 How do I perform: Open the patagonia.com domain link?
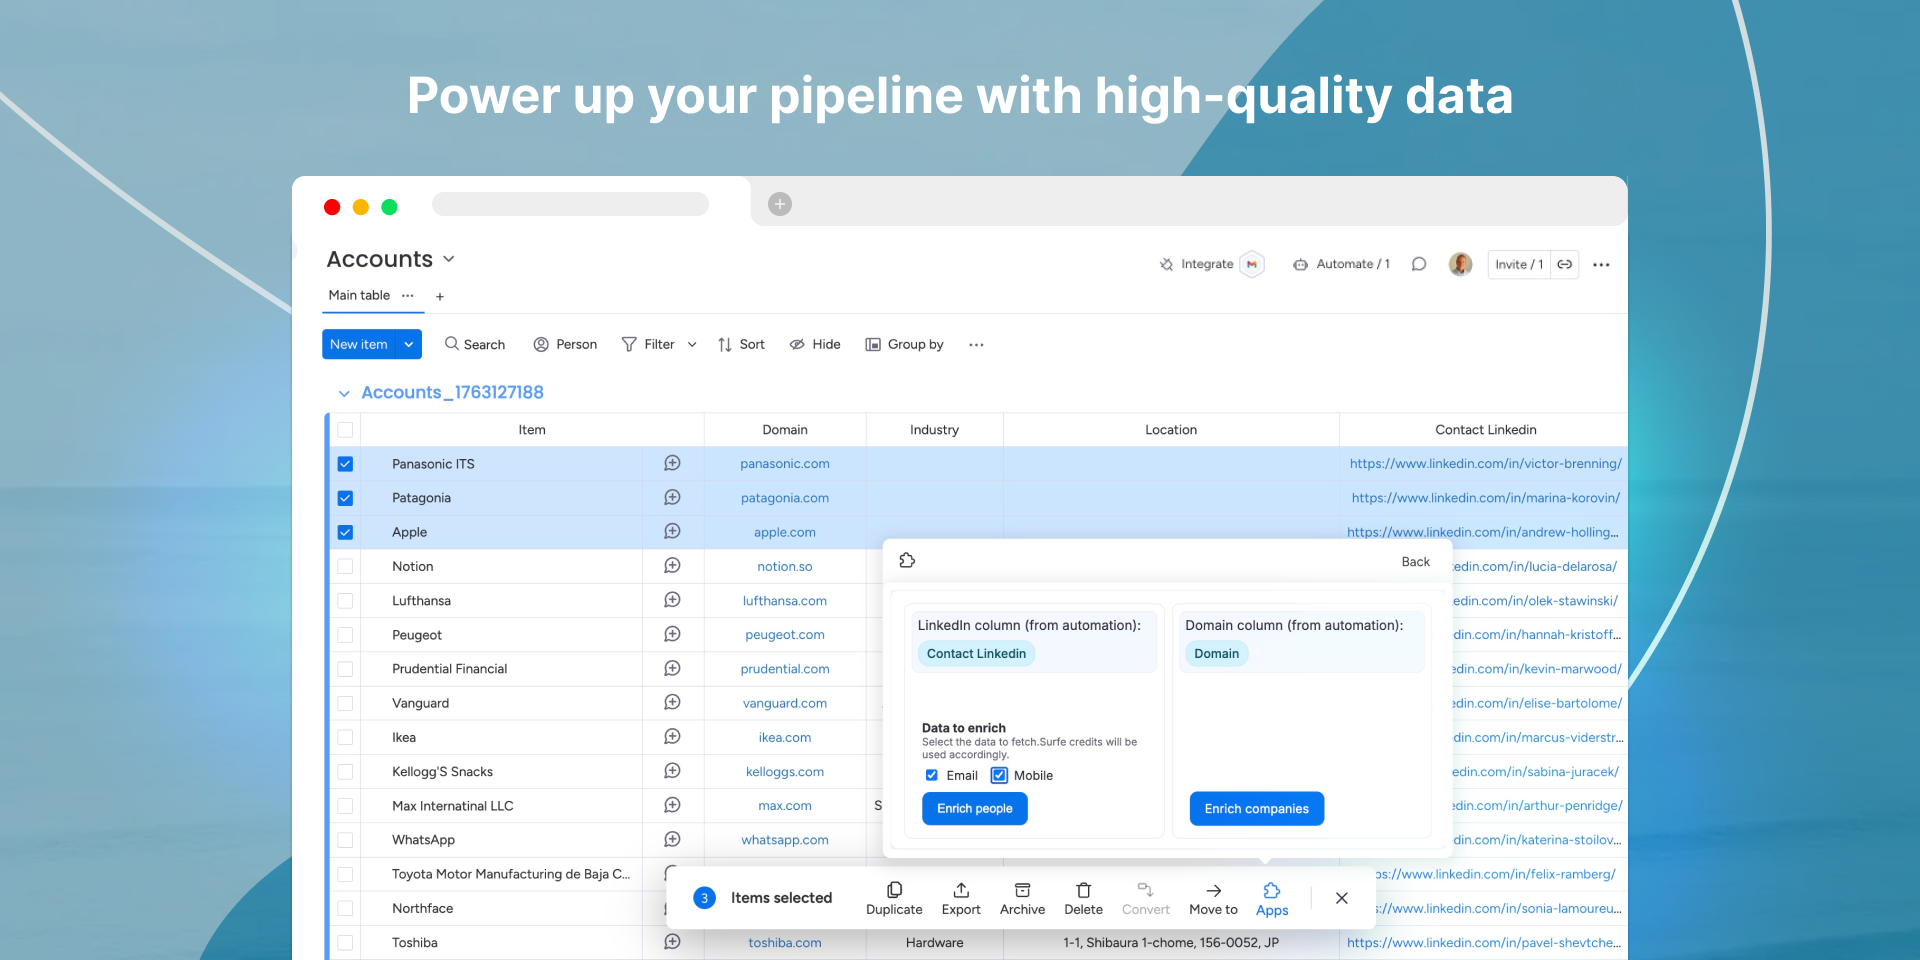tap(784, 498)
